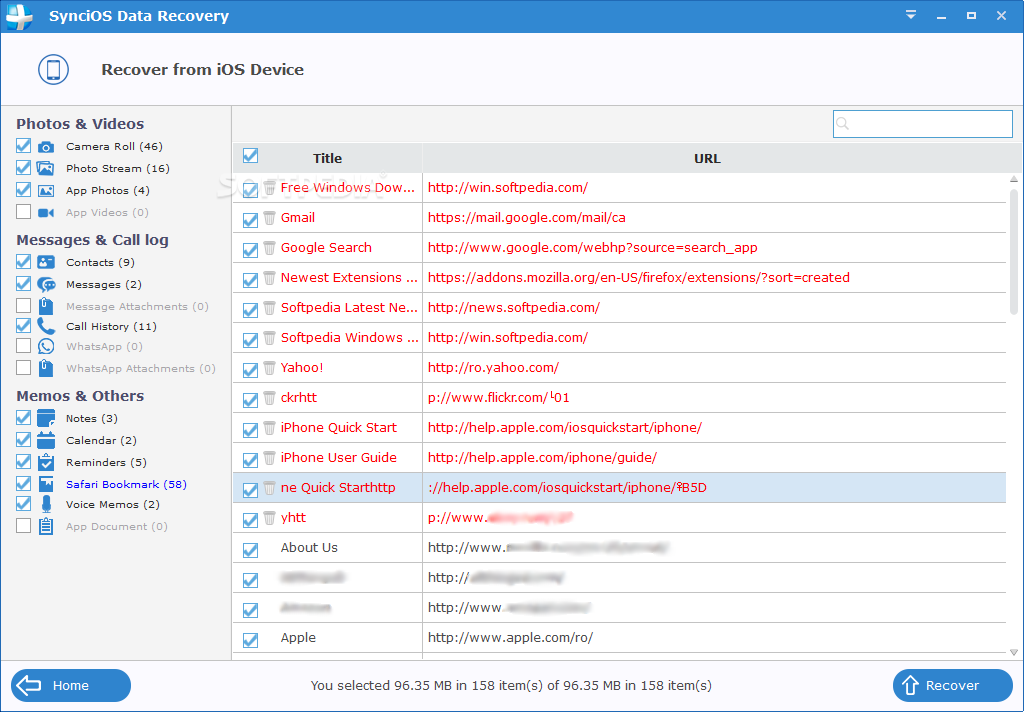Viewport: 1024px width, 712px height.
Task: Toggle the Contacts checkbox
Action: [x=24, y=262]
